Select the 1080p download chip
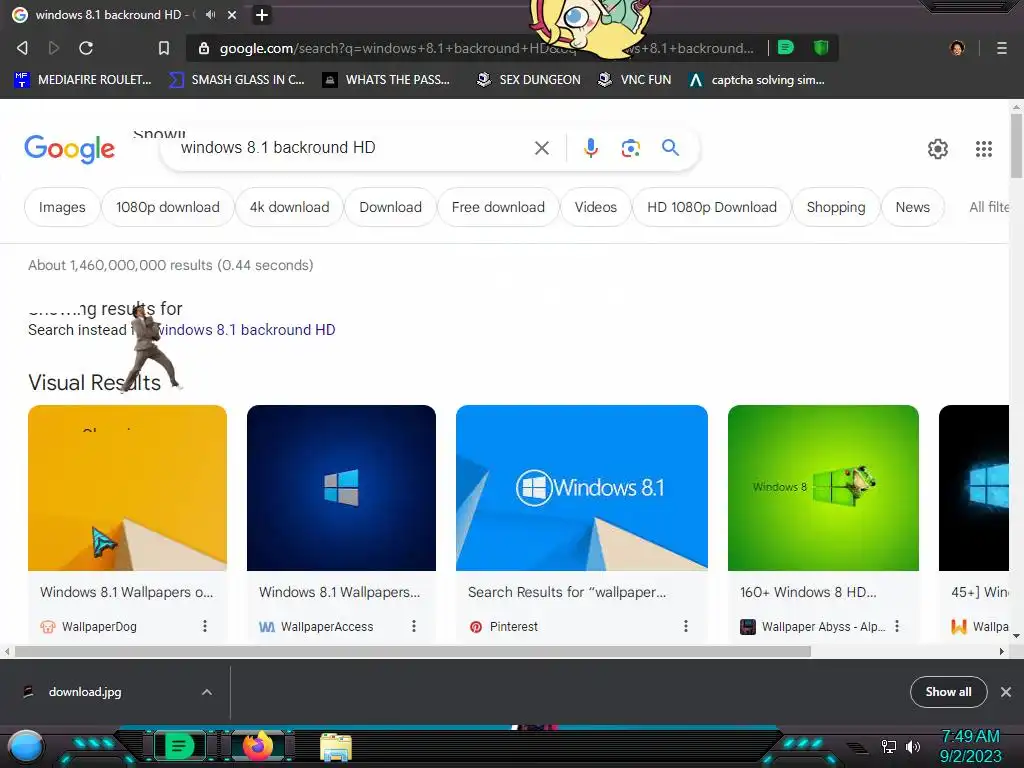The width and height of the screenshot is (1024, 768). 168,207
